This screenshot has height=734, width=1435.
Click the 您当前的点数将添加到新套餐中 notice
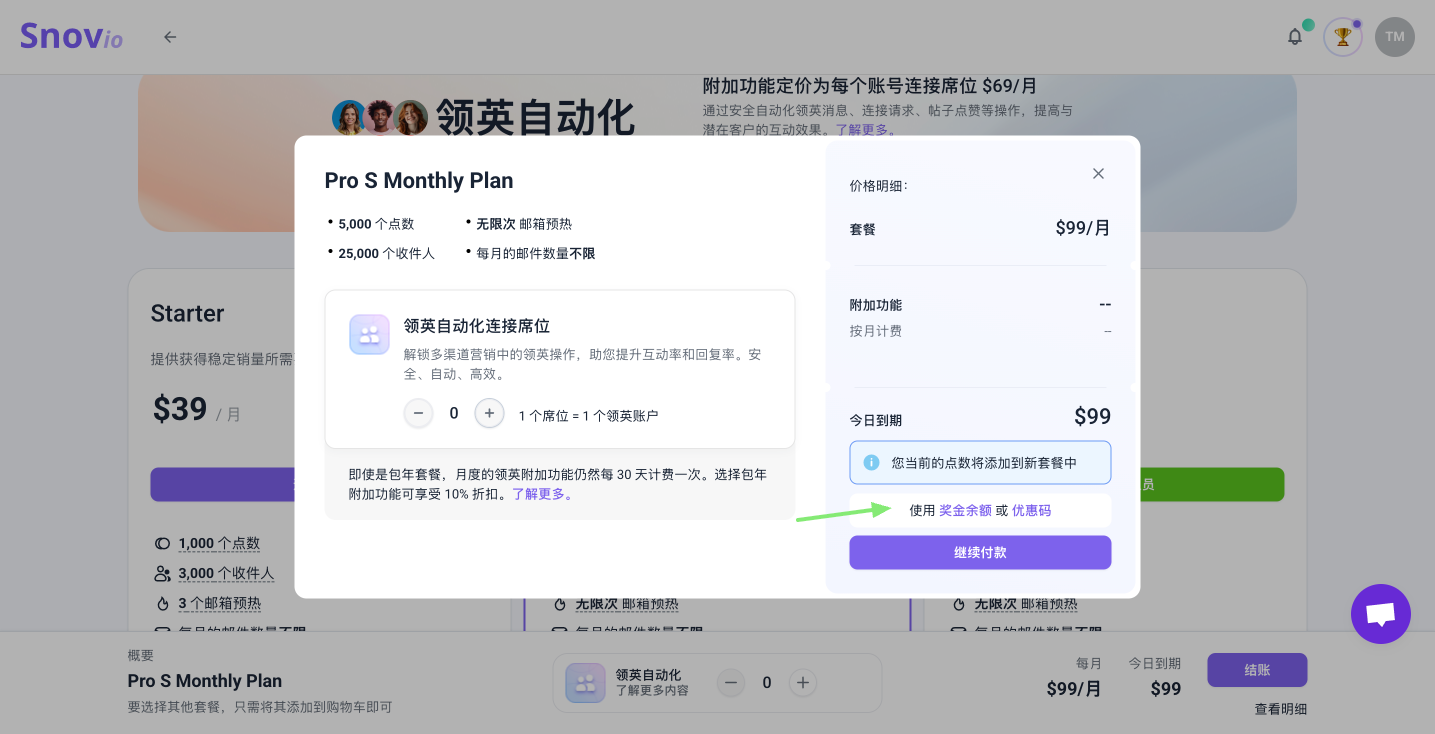pyautogui.click(x=980, y=463)
